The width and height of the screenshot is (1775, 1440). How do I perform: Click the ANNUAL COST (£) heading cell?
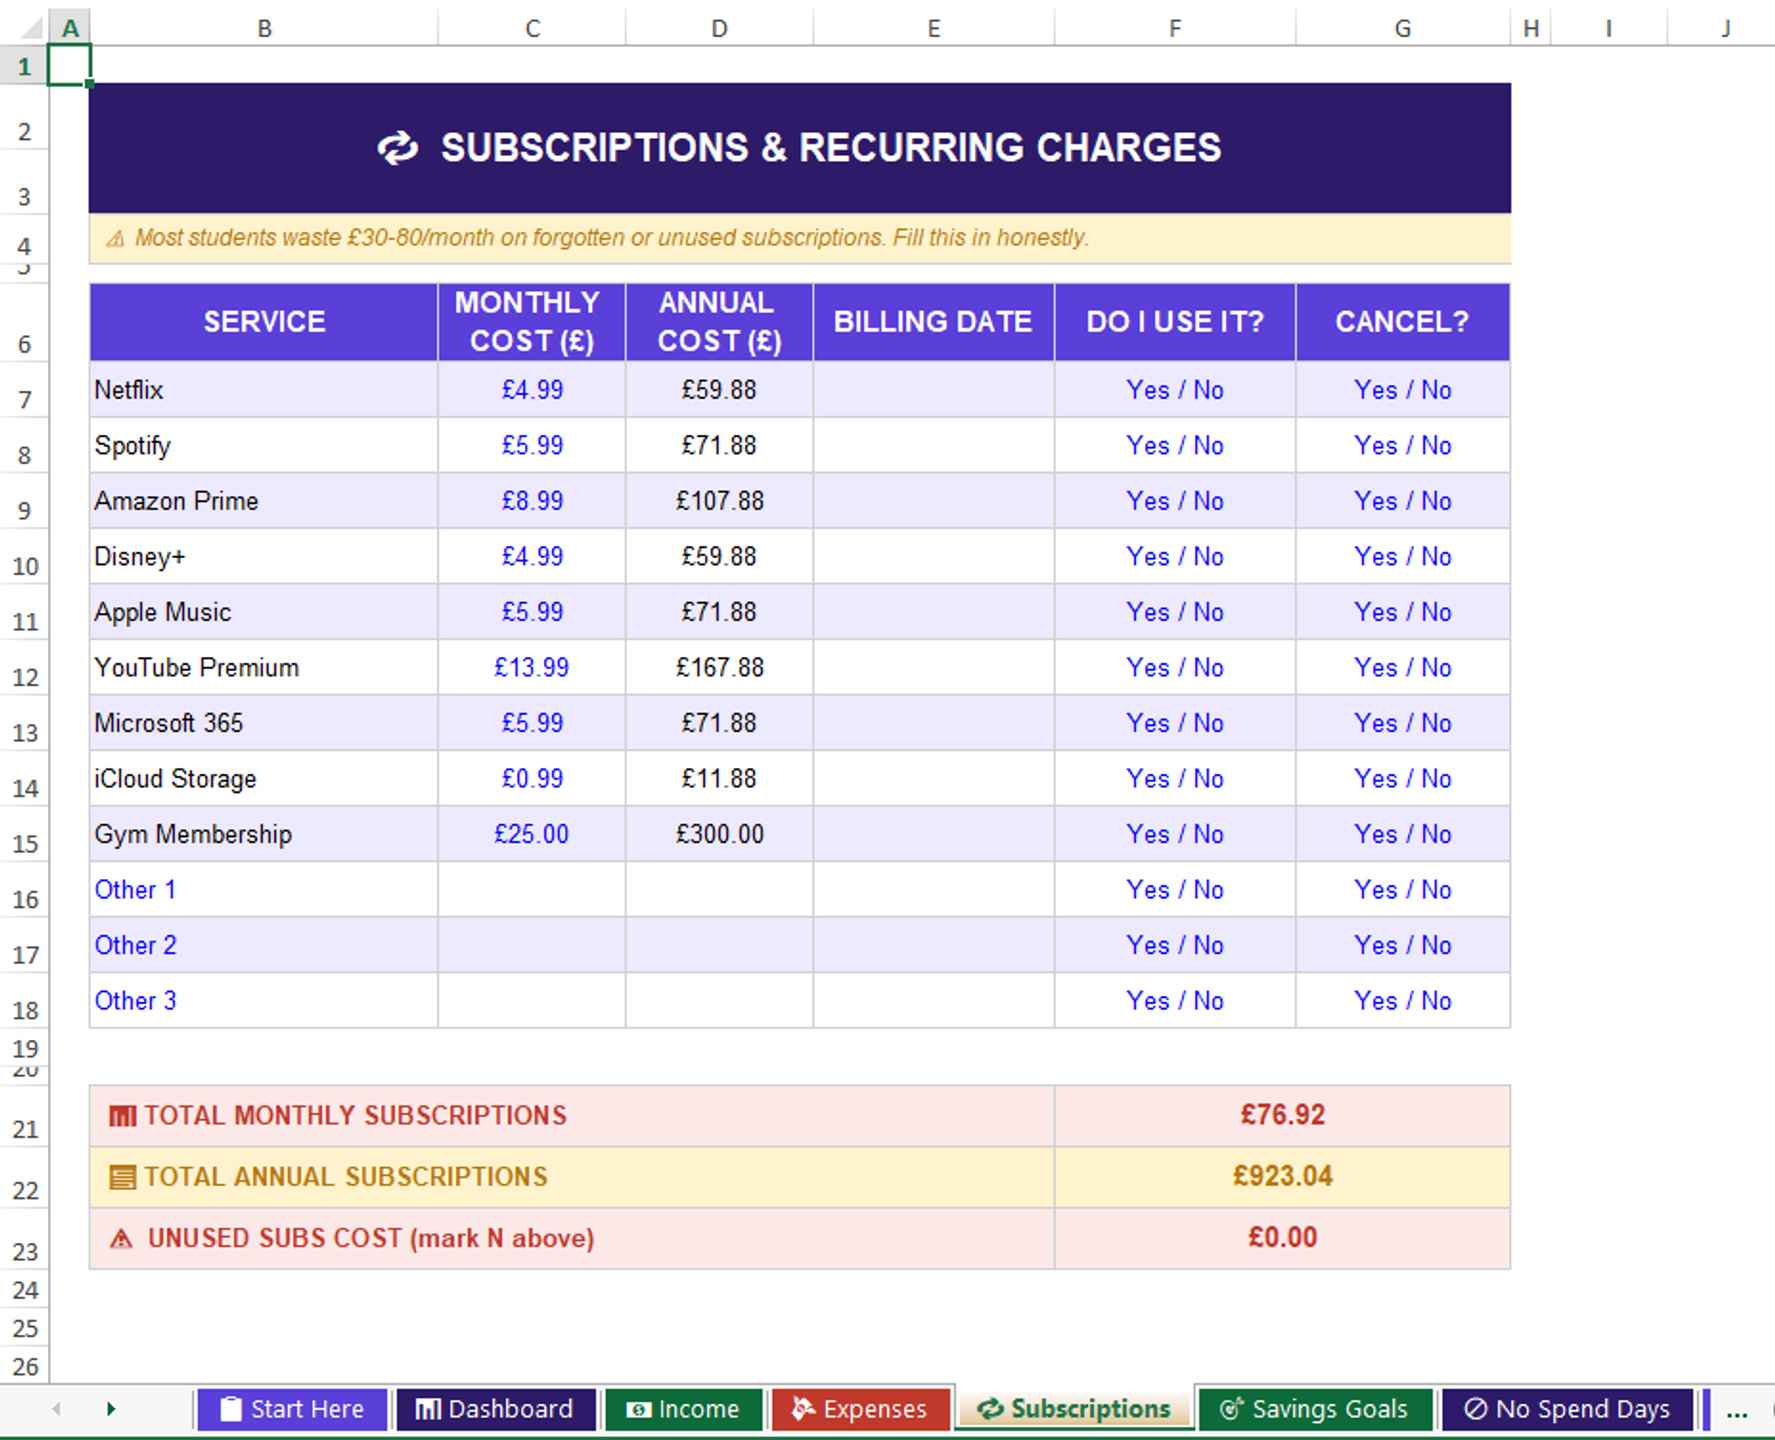pyautogui.click(x=720, y=322)
